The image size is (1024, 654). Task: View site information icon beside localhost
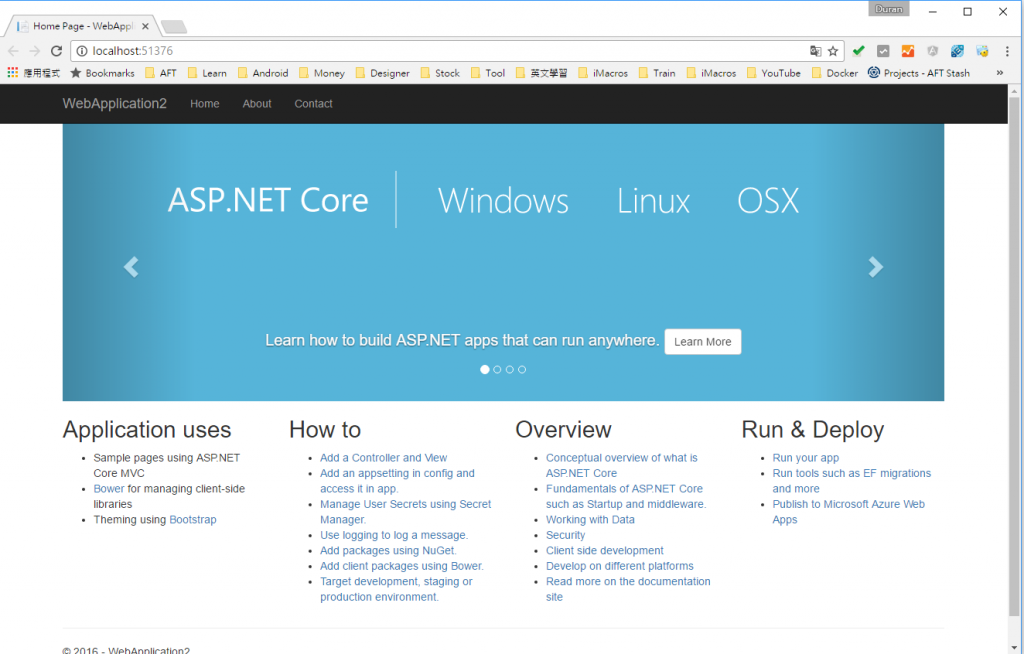click(x=82, y=51)
